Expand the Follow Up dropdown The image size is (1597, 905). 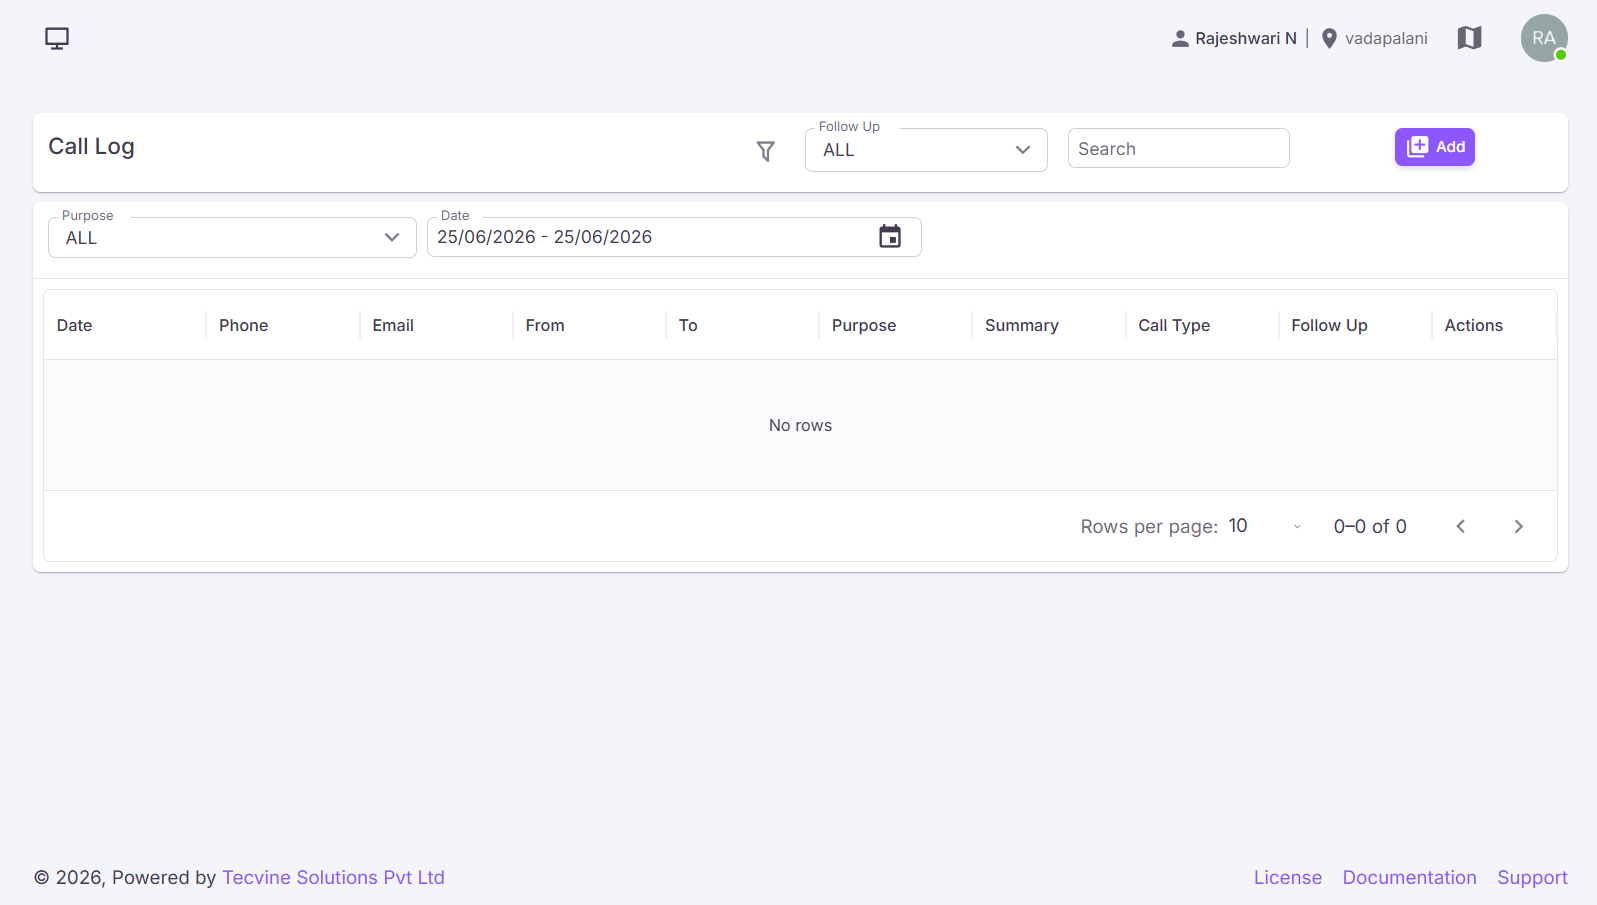(926, 150)
